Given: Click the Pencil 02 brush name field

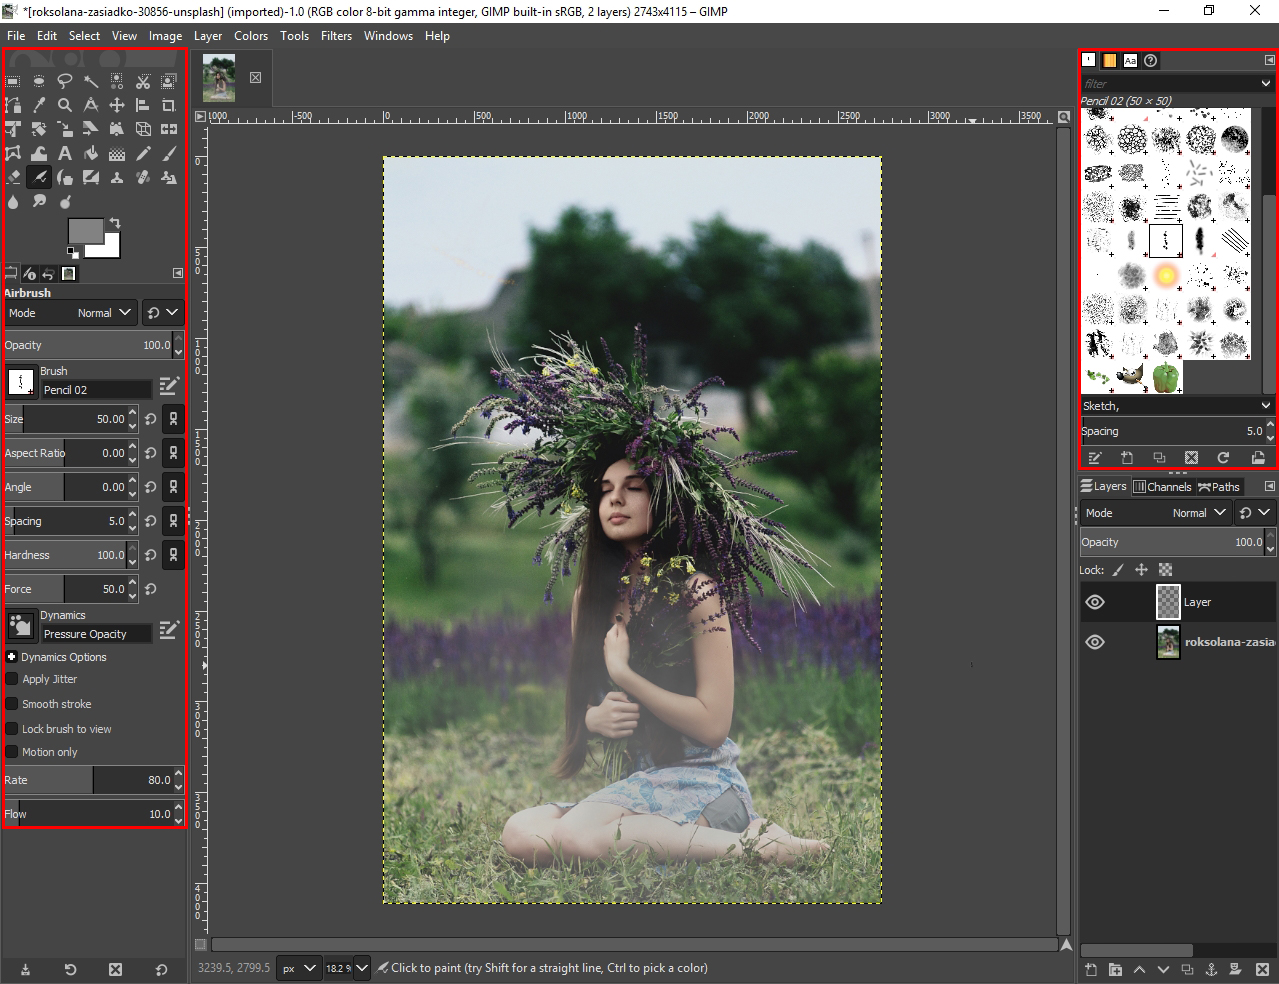Looking at the screenshot, I should [x=96, y=390].
